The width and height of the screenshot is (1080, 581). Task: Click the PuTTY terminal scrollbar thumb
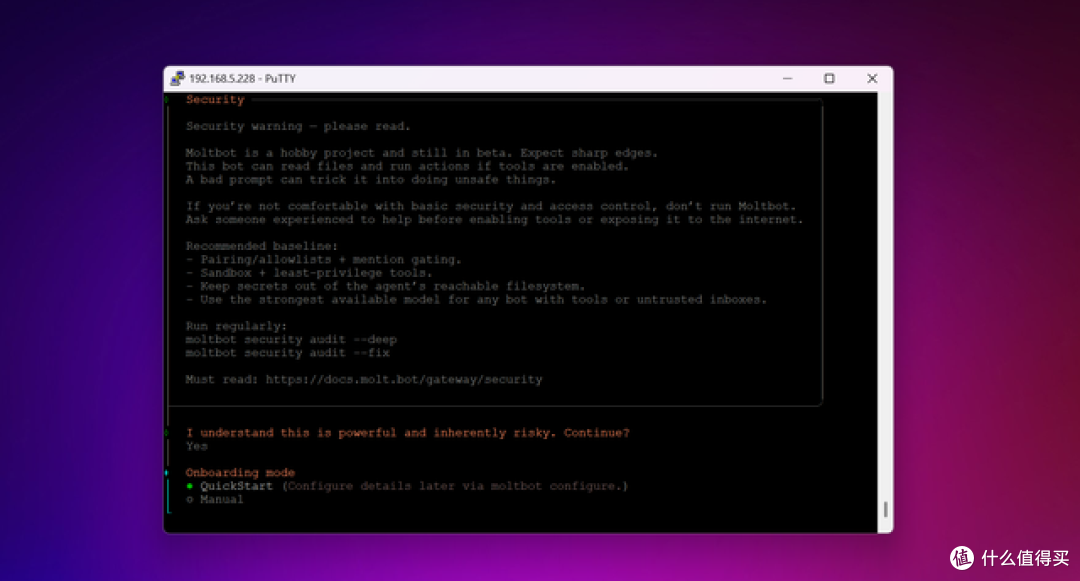click(x=885, y=509)
